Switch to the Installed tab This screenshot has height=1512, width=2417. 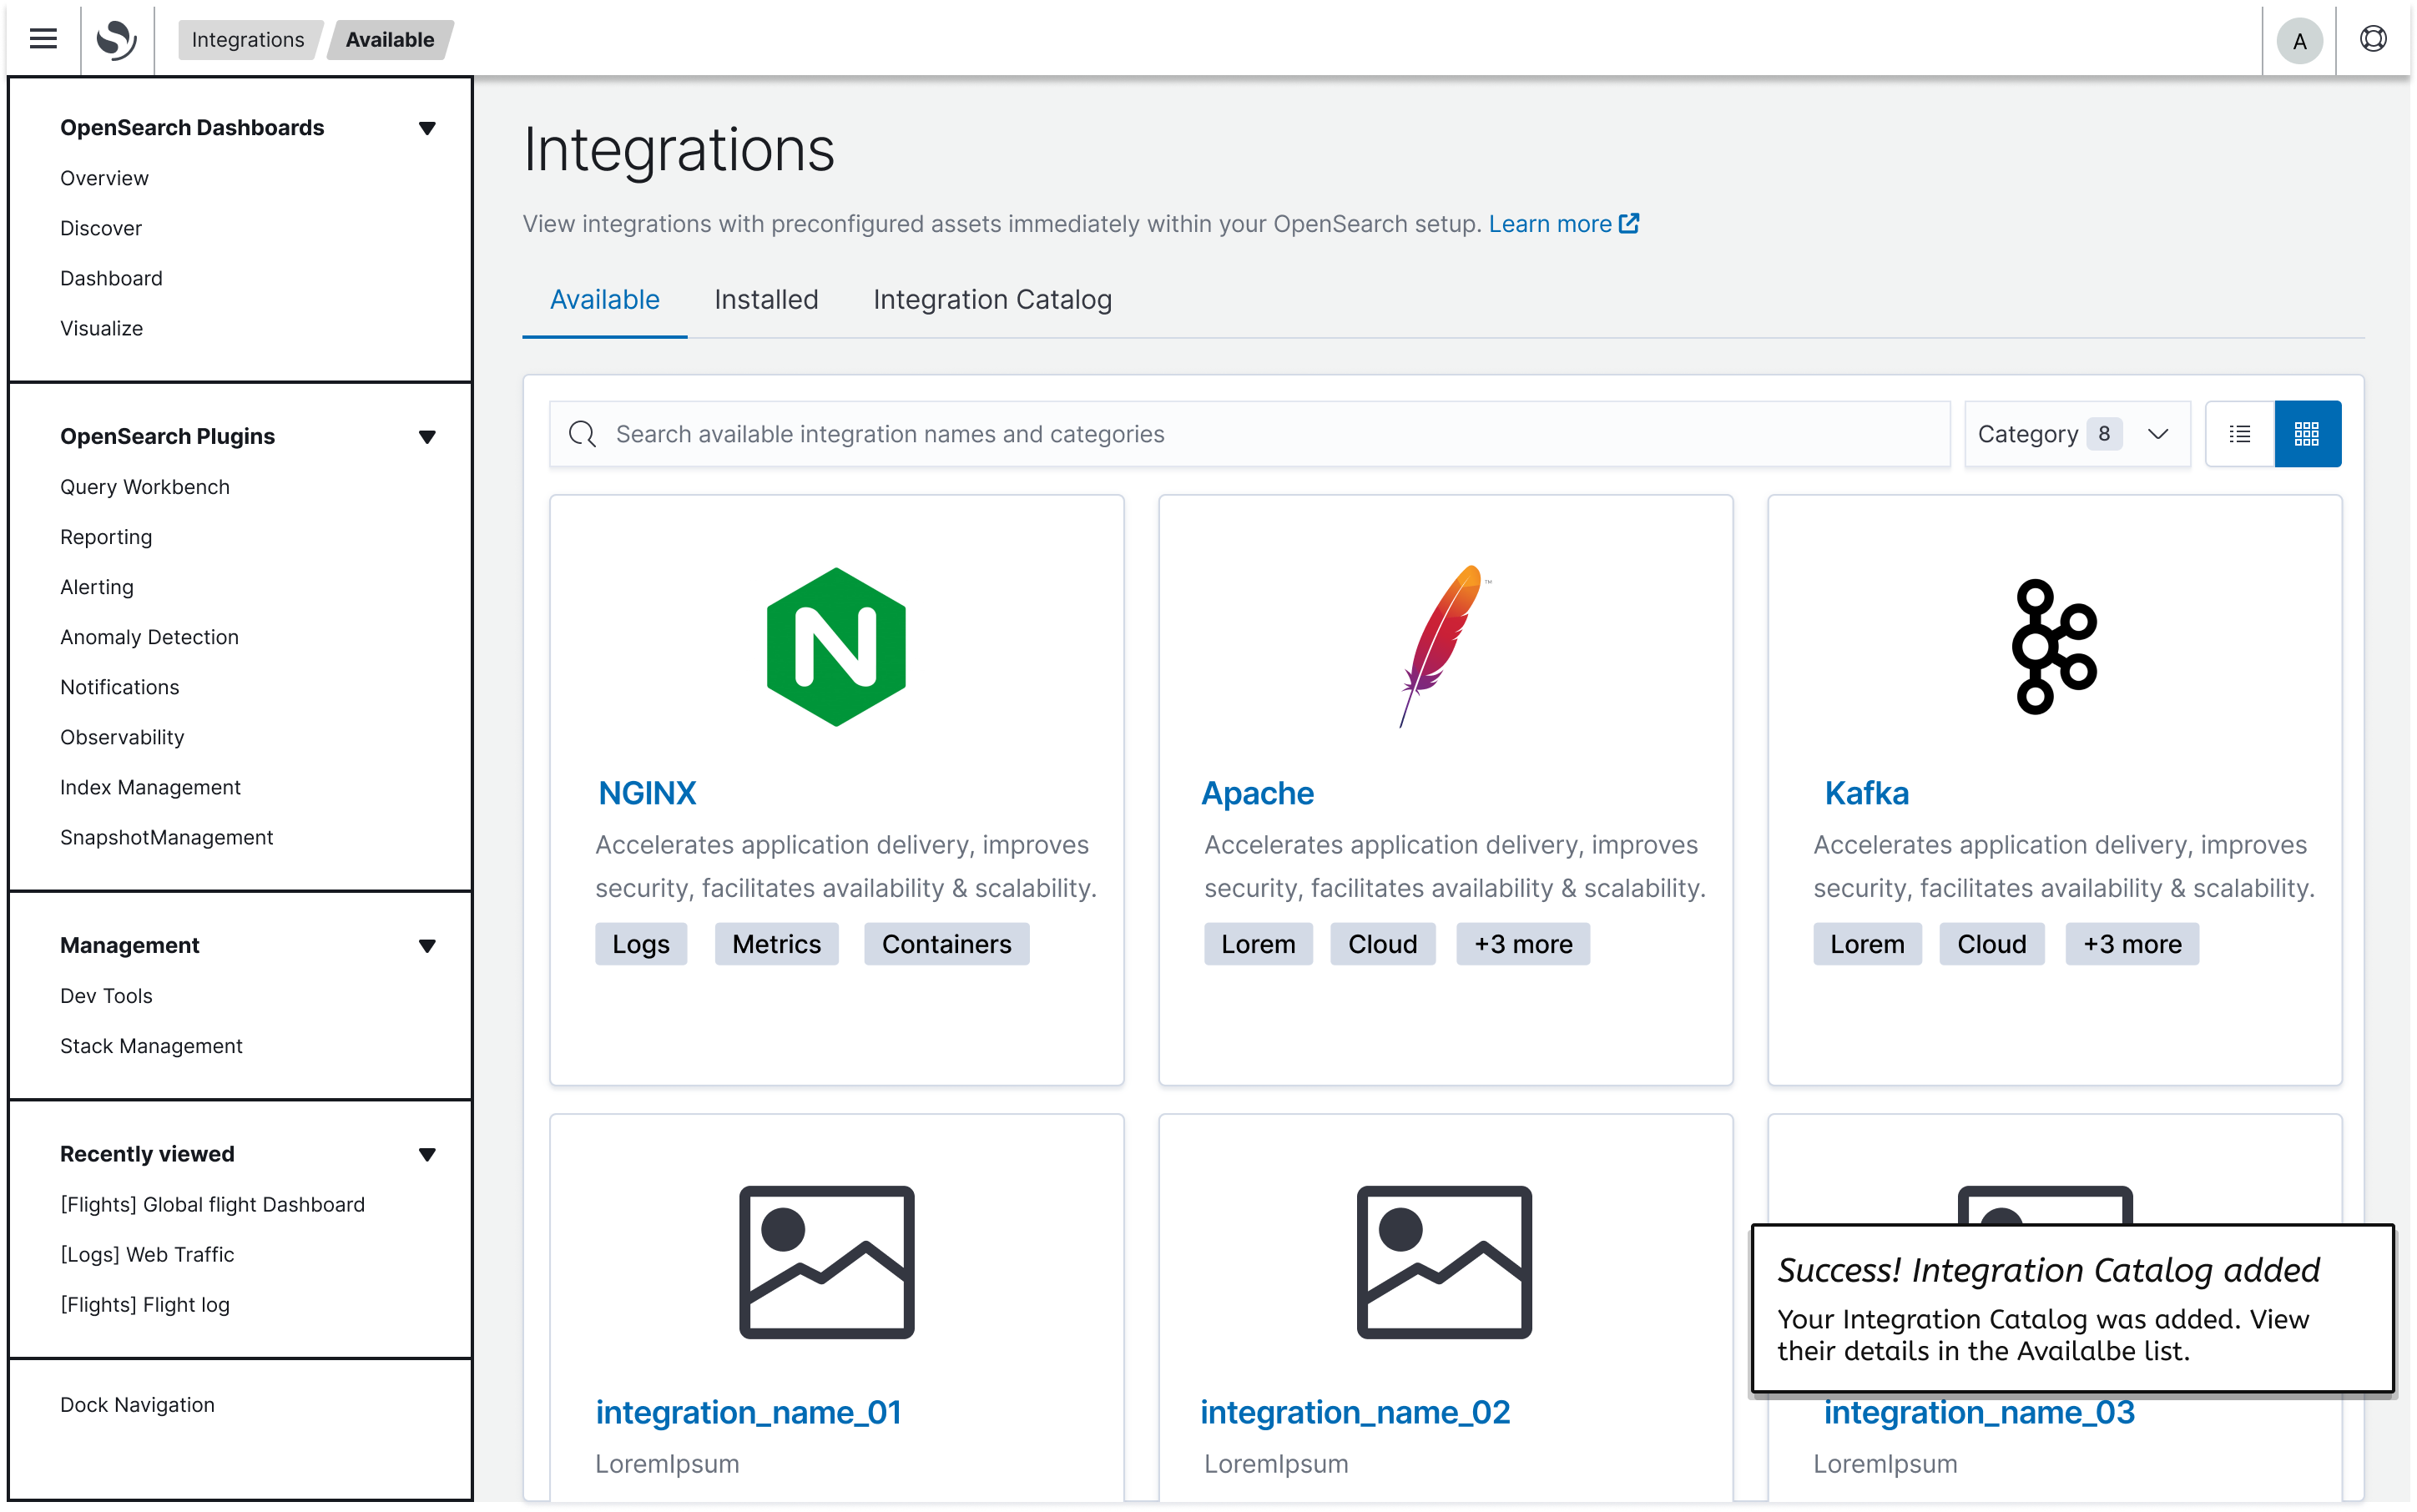(x=765, y=299)
